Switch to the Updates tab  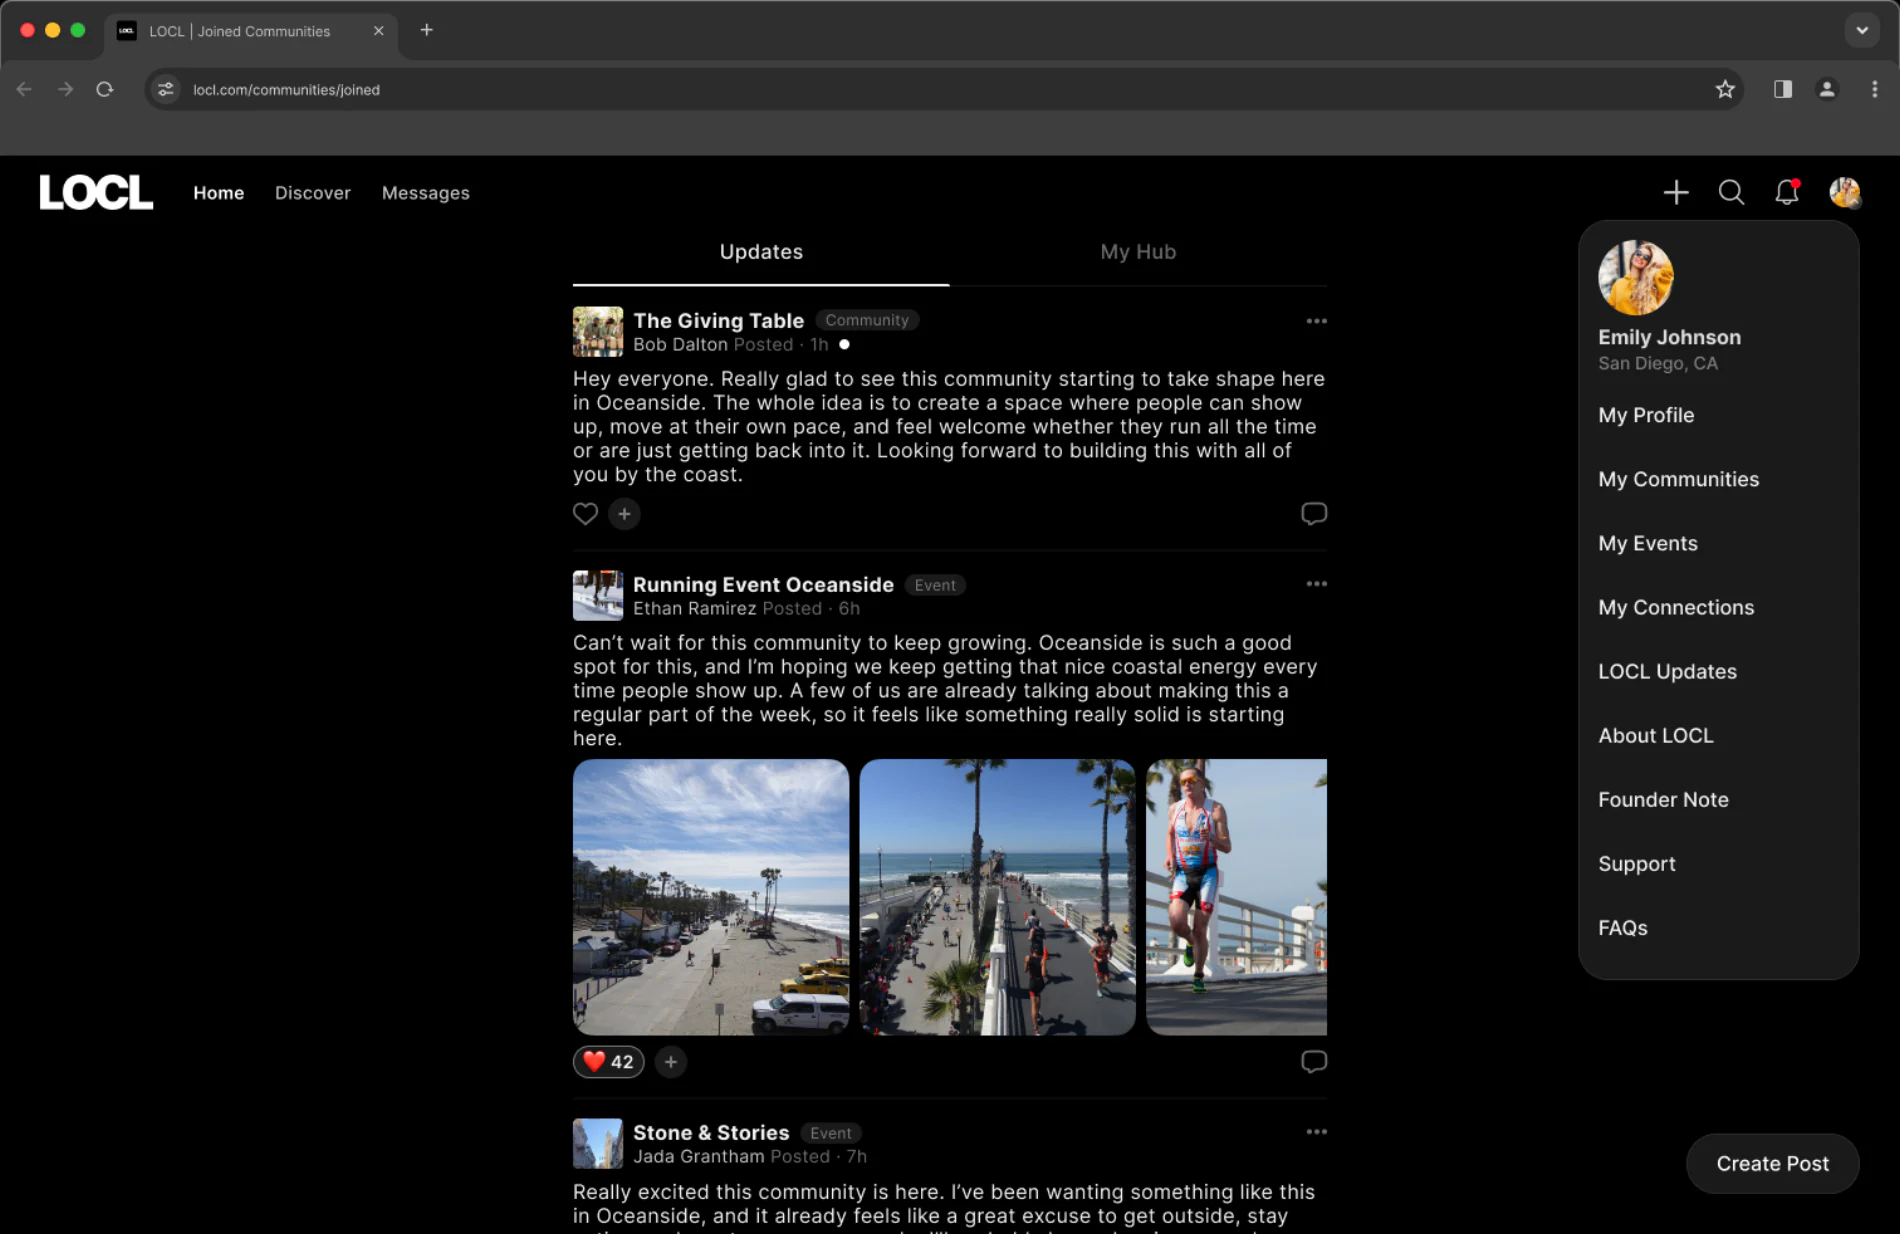point(761,252)
